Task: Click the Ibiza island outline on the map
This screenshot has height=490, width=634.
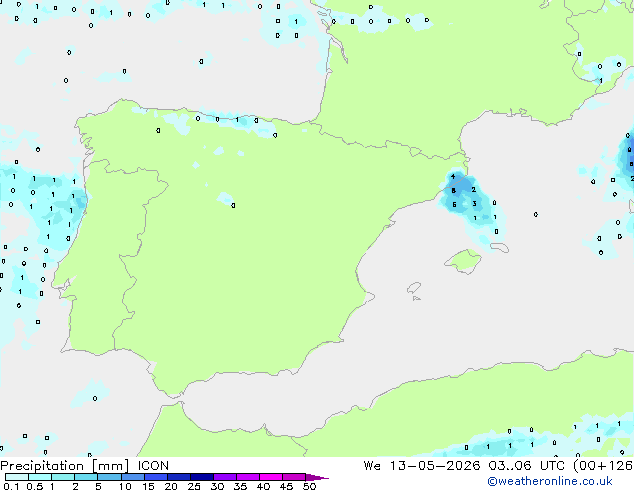Action: [414, 288]
